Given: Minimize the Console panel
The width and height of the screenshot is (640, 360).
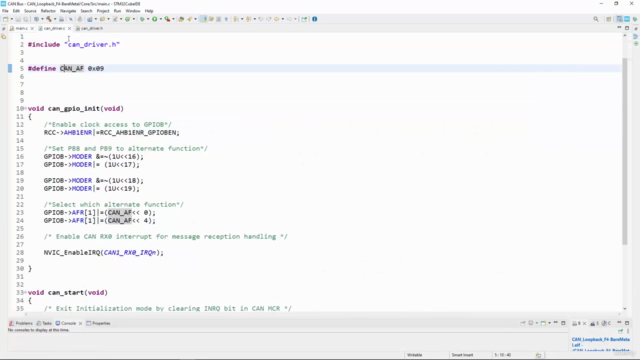Looking at the screenshot, I should (556, 323).
